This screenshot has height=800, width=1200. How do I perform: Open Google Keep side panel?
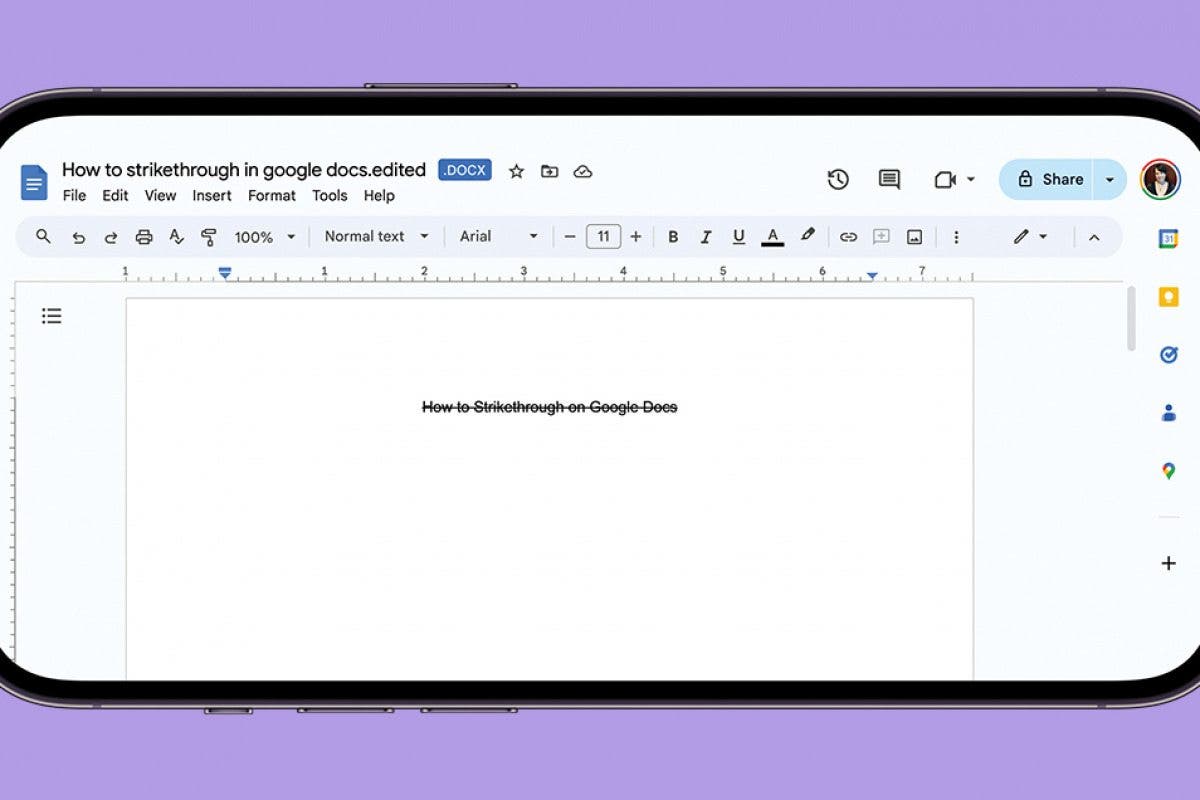coord(1168,297)
